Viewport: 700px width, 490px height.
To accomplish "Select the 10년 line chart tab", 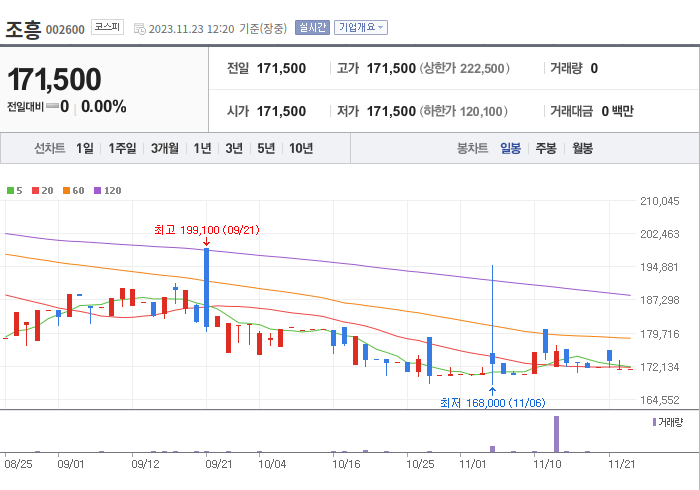I will (301, 148).
